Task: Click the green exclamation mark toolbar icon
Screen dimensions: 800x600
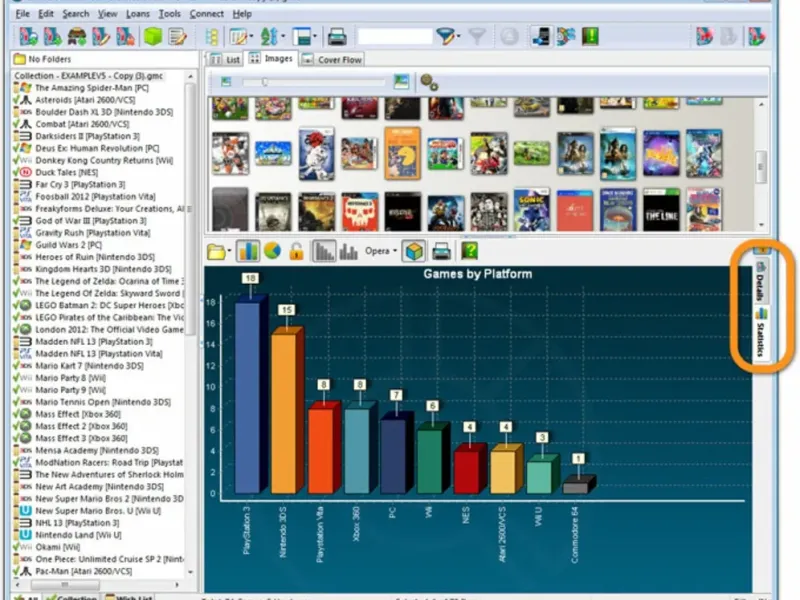Action: 590,36
